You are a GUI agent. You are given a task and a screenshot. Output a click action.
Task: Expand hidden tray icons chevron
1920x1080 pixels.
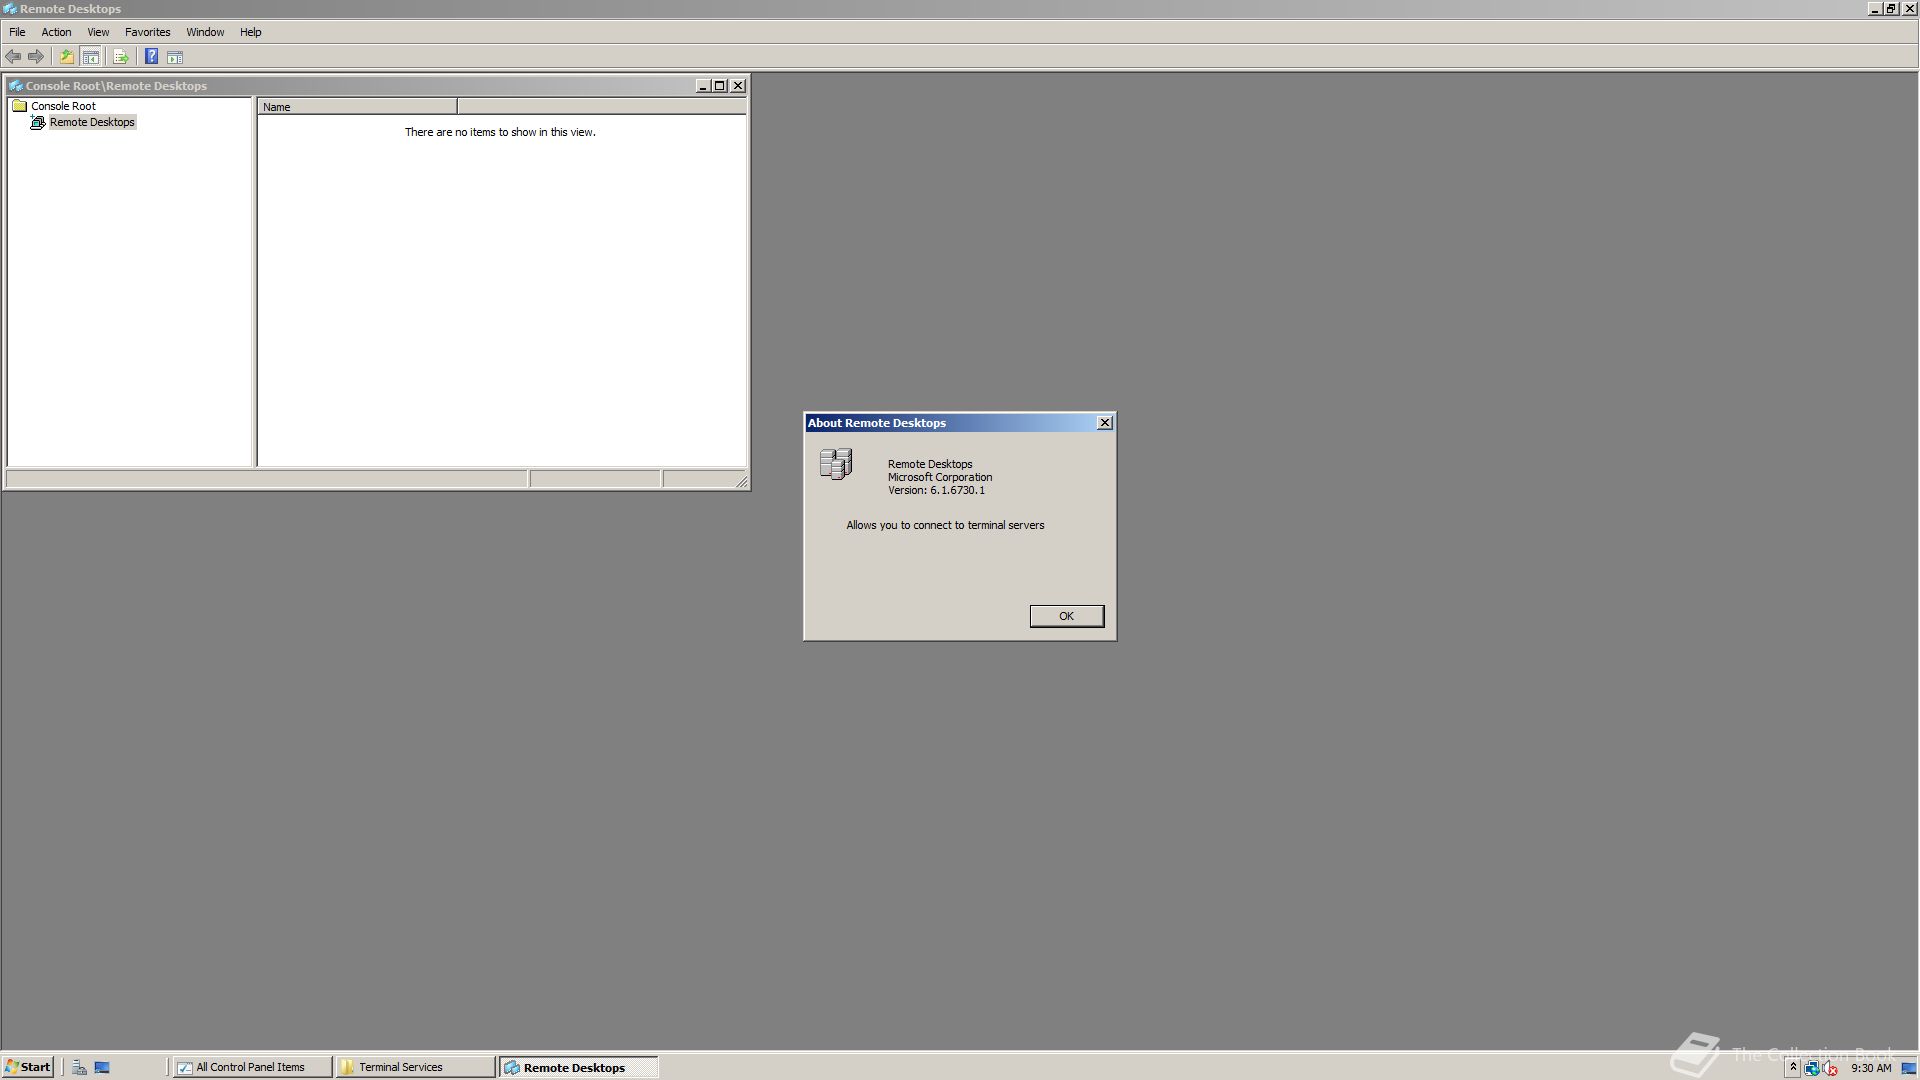pos(1793,1068)
